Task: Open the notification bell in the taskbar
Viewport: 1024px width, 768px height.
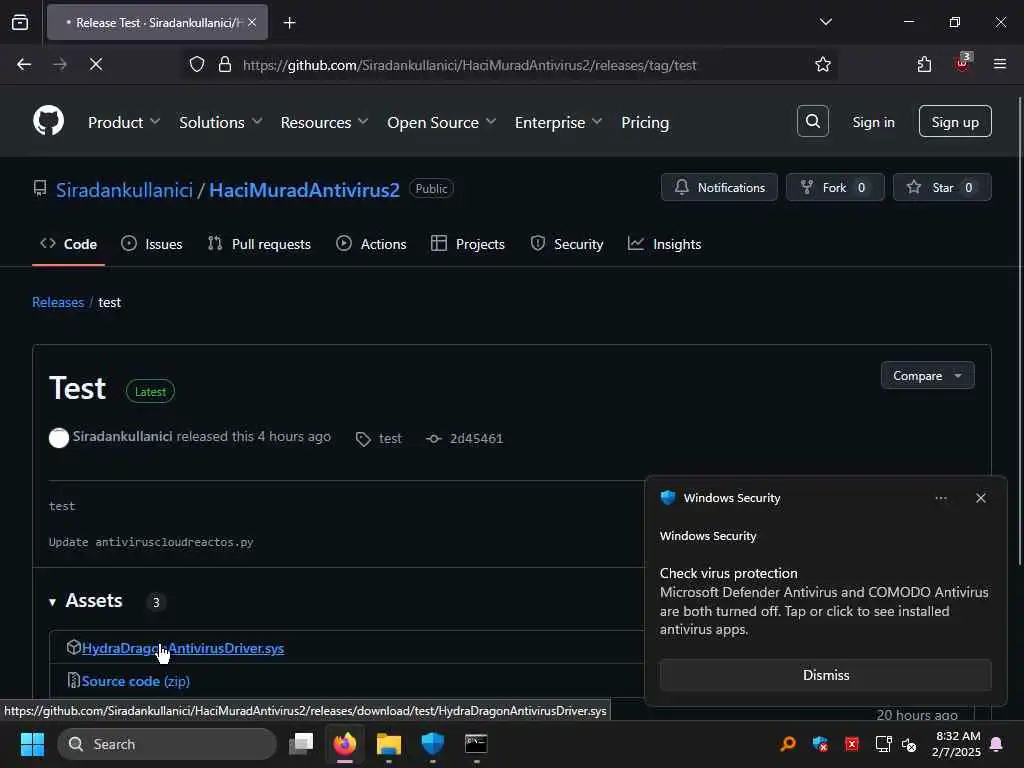Action: coord(997,744)
